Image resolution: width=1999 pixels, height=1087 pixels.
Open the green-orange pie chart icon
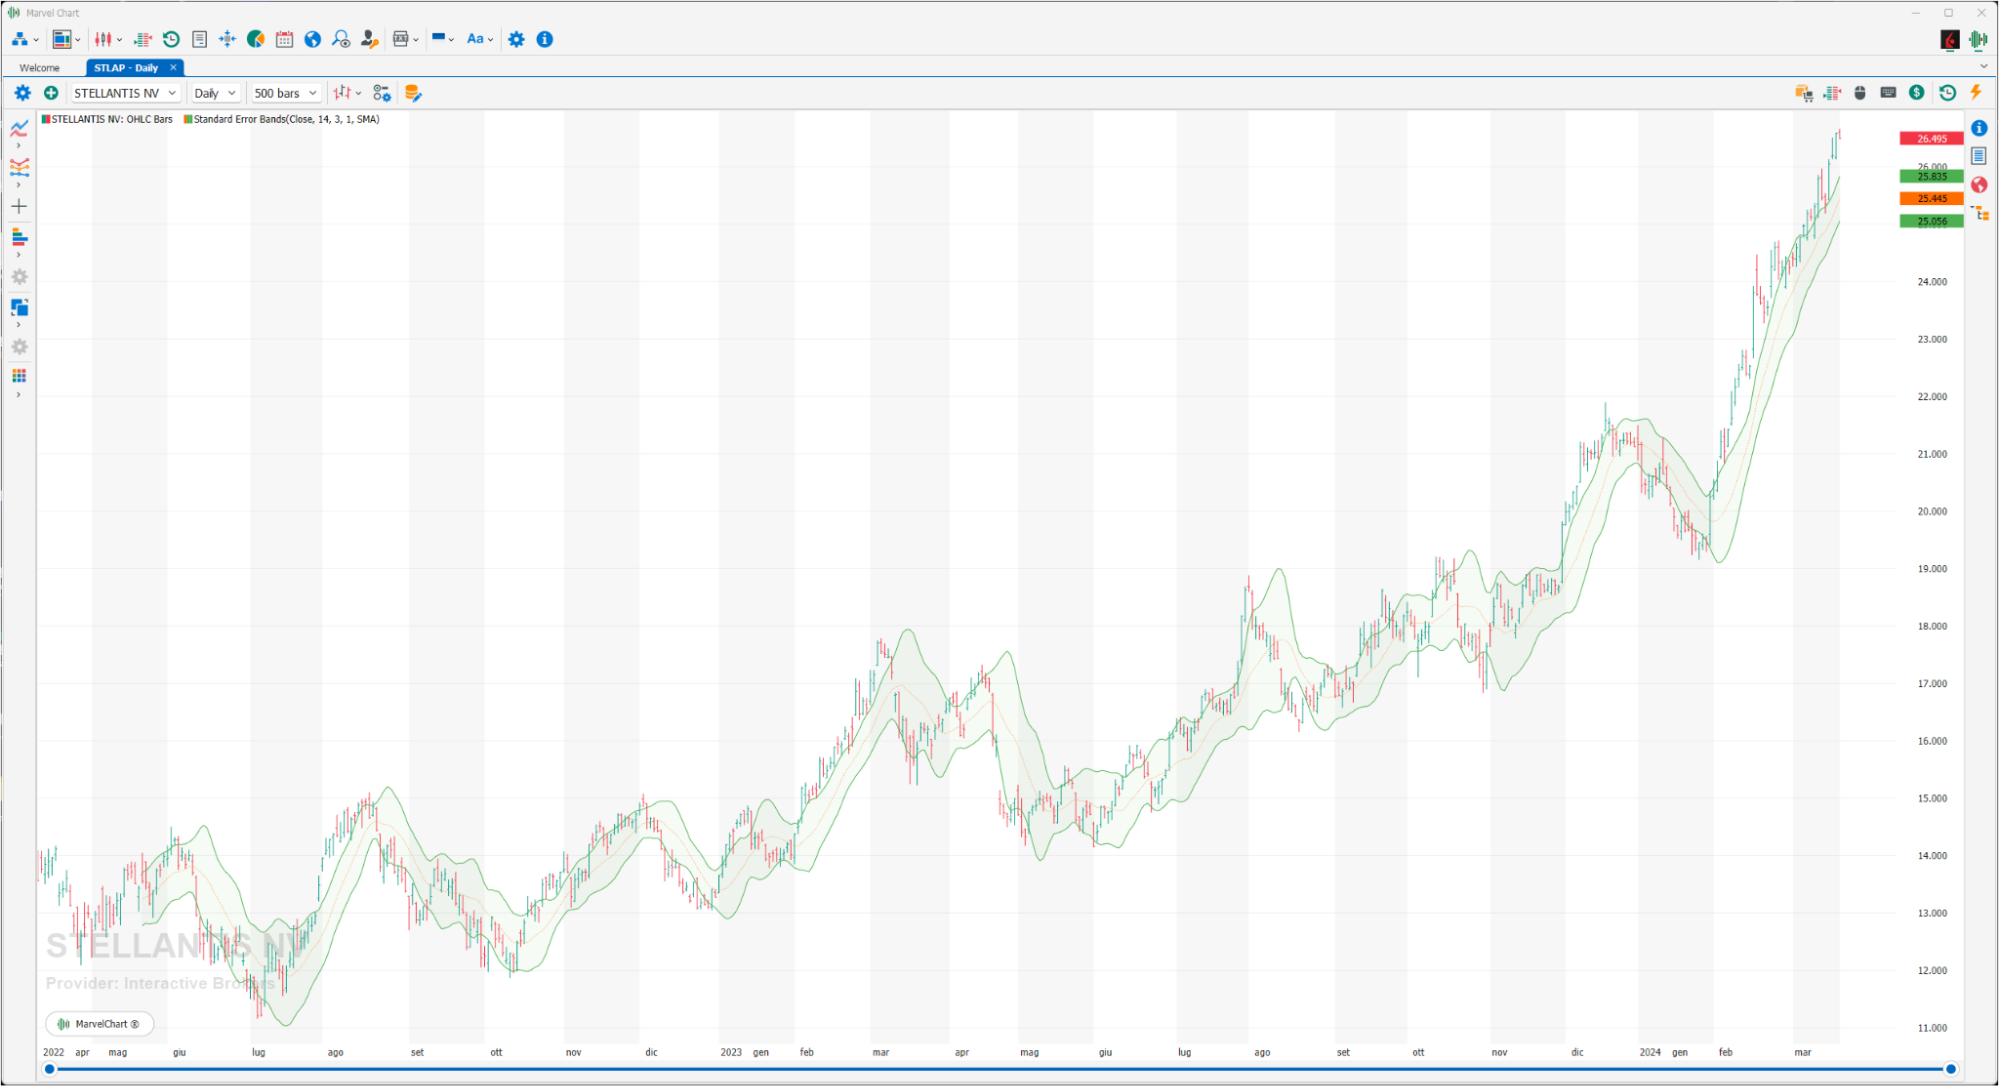256,39
